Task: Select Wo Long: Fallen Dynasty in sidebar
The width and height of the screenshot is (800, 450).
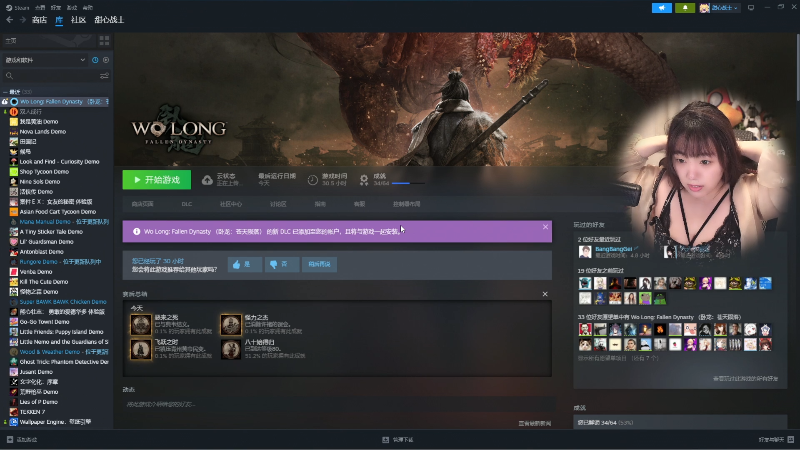Action: coord(59,102)
